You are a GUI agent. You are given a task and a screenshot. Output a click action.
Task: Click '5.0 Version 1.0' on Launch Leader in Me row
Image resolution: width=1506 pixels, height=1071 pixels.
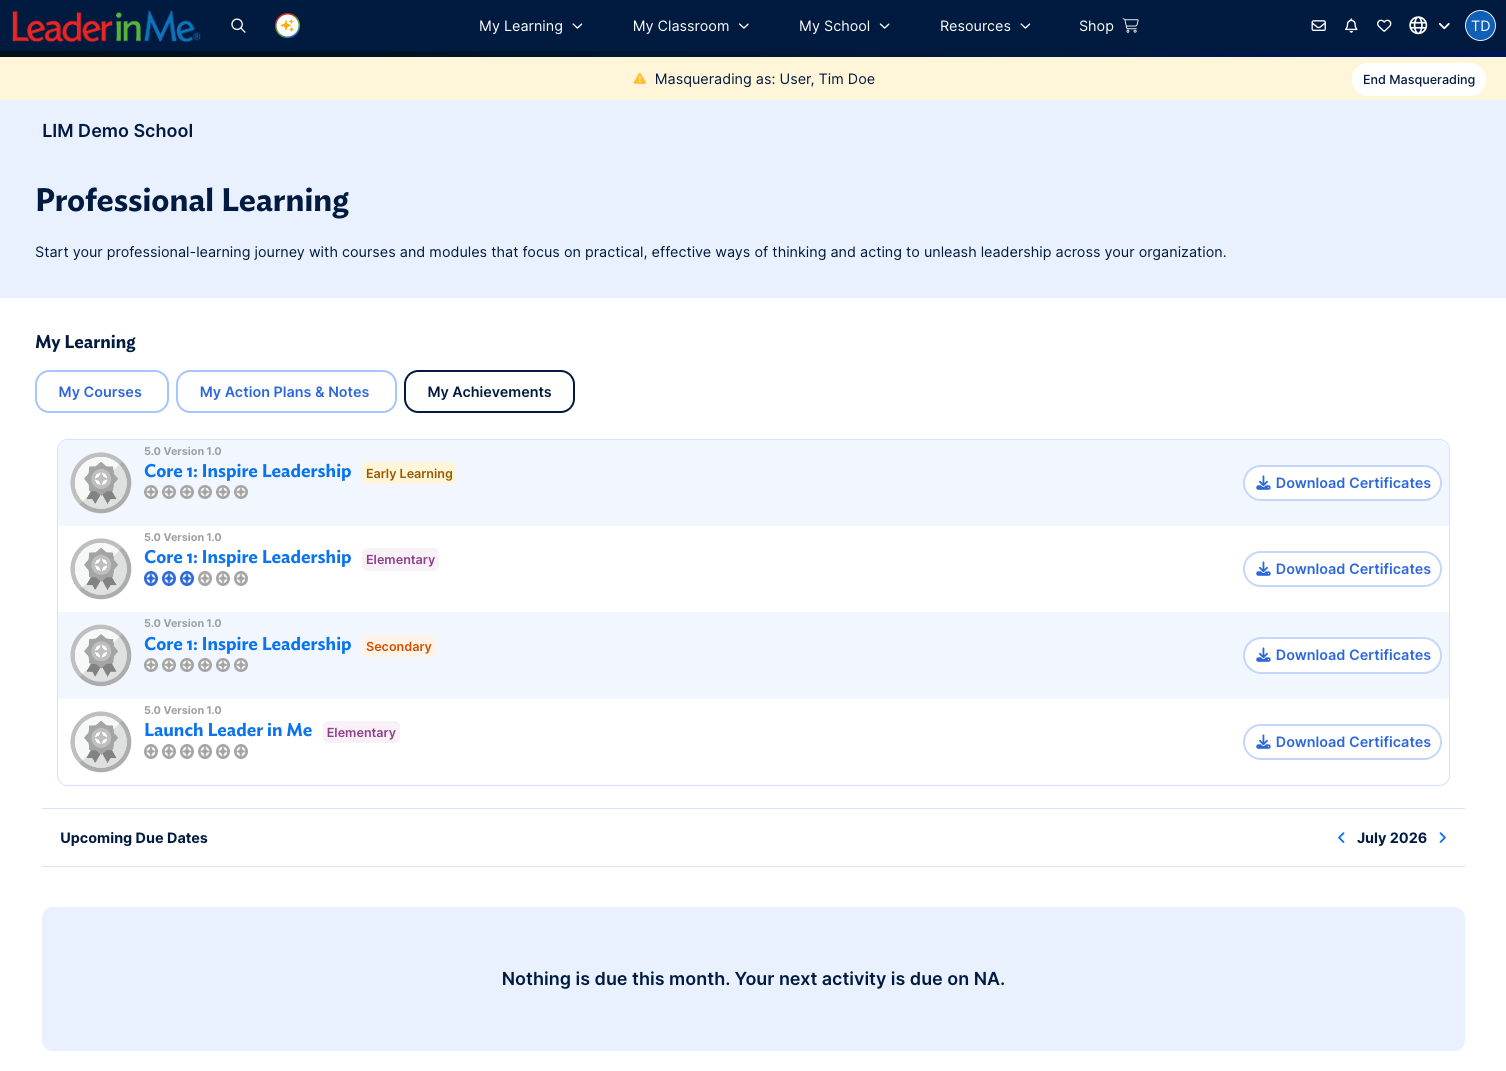(183, 711)
